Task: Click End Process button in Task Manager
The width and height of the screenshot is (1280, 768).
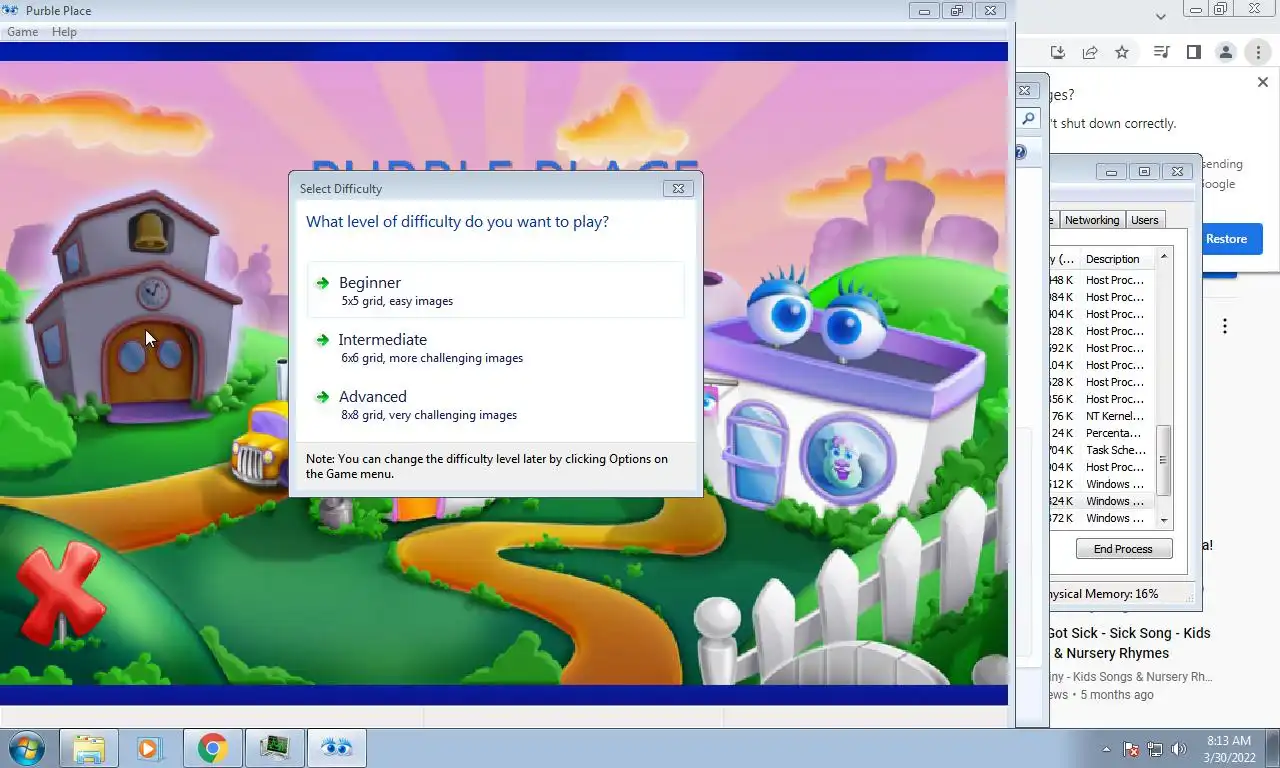Action: (1123, 549)
